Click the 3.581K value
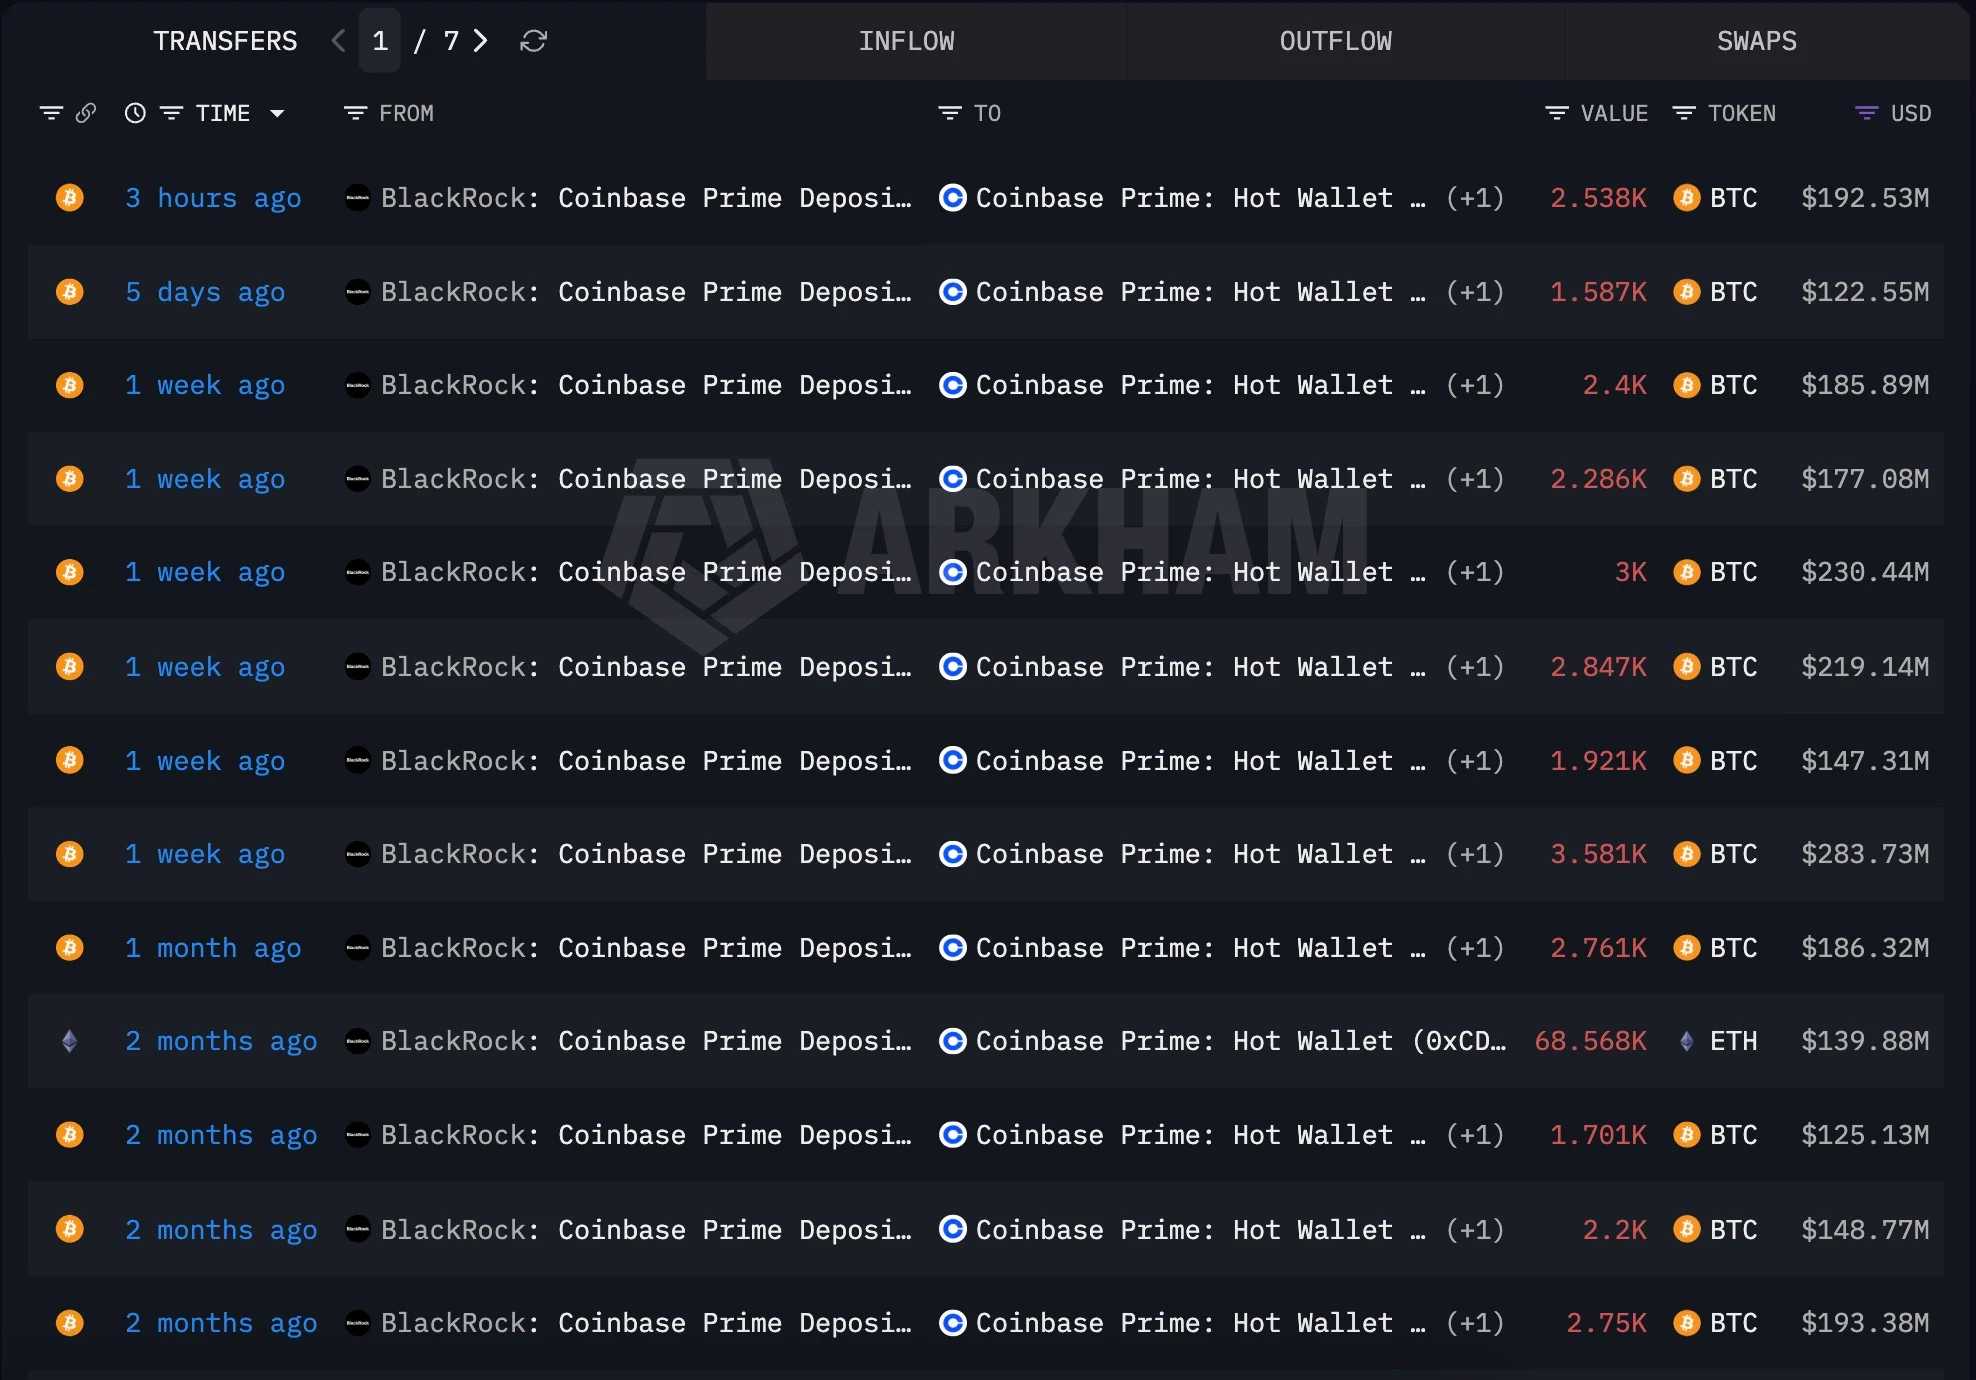The height and width of the screenshot is (1380, 1976). (1598, 854)
